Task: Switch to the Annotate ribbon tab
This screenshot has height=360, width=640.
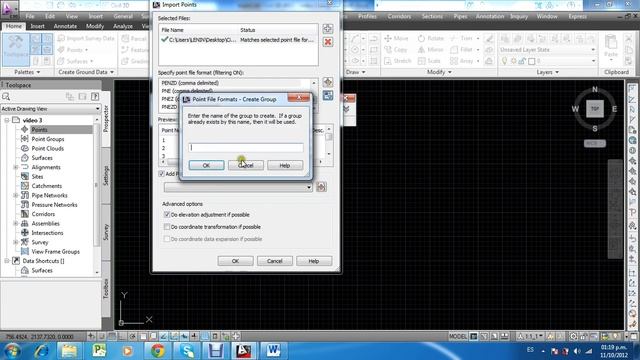Action: point(65,26)
